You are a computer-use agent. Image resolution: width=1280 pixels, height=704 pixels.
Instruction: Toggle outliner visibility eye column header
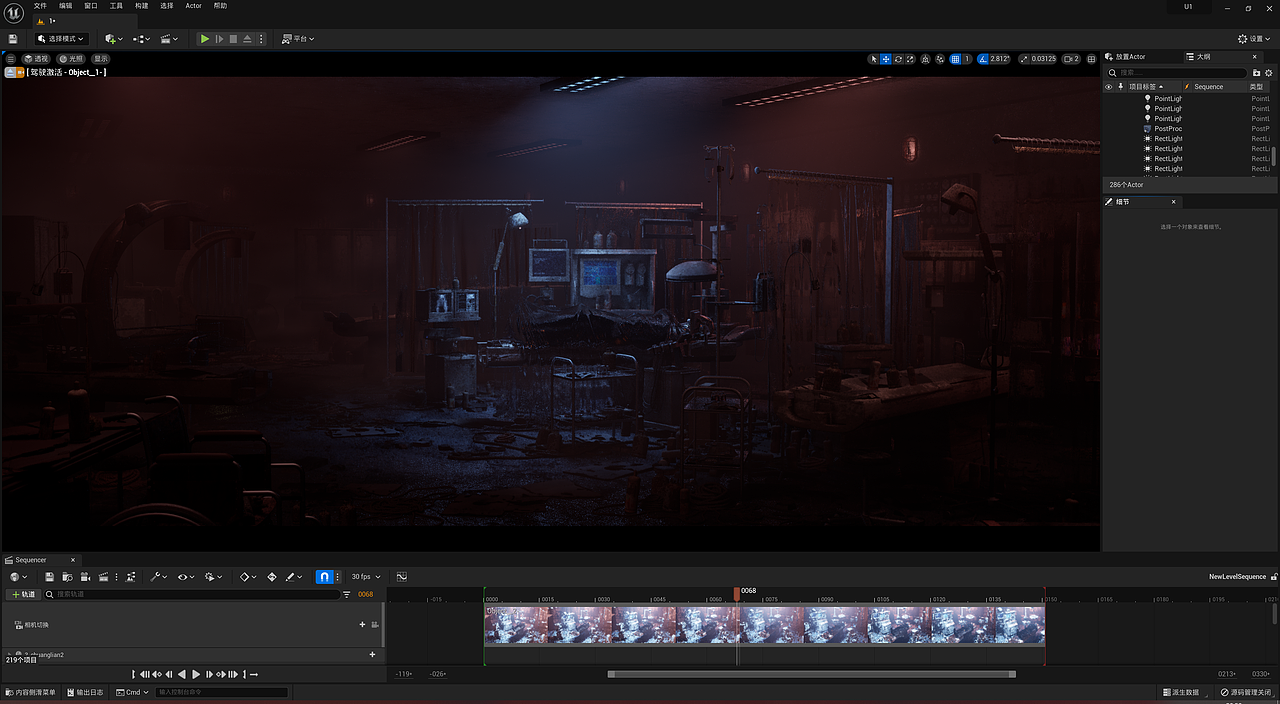[1108, 87]
